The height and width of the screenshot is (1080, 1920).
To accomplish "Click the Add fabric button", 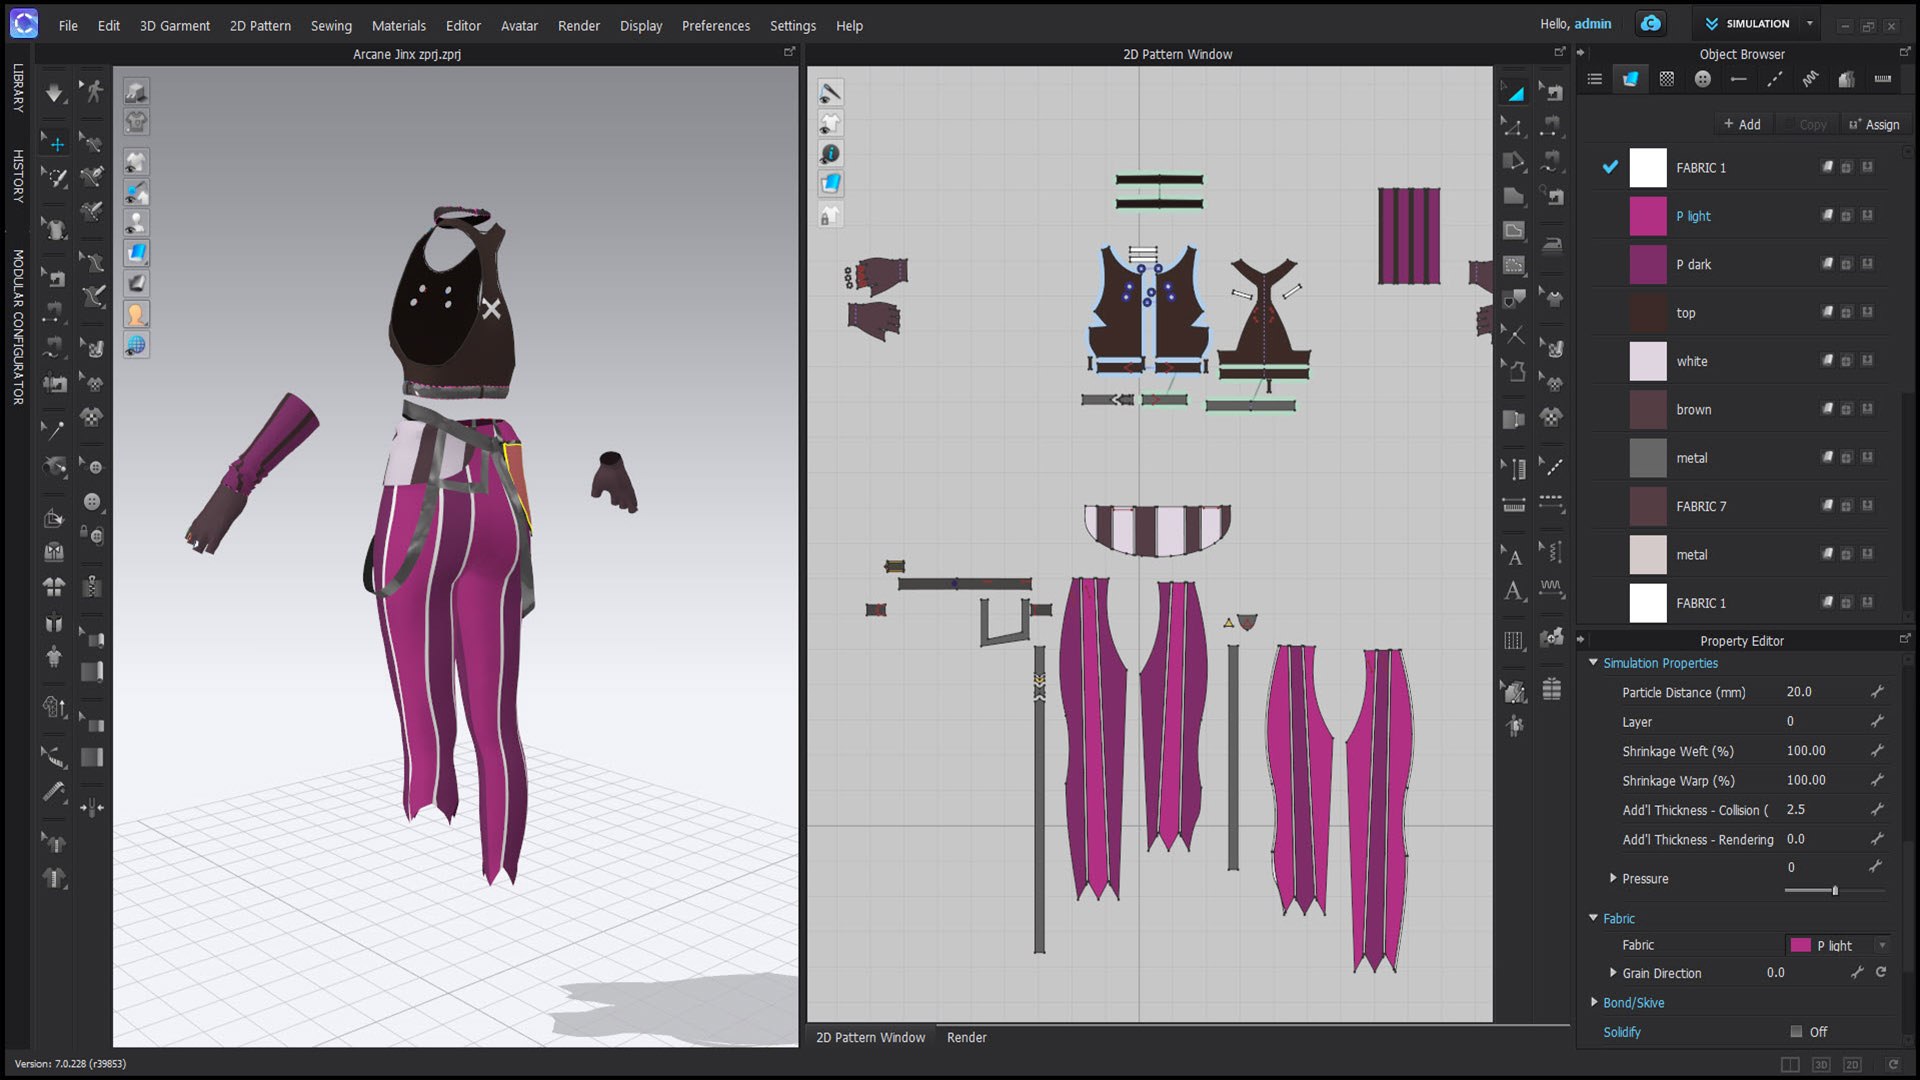I will [1742, 124].
